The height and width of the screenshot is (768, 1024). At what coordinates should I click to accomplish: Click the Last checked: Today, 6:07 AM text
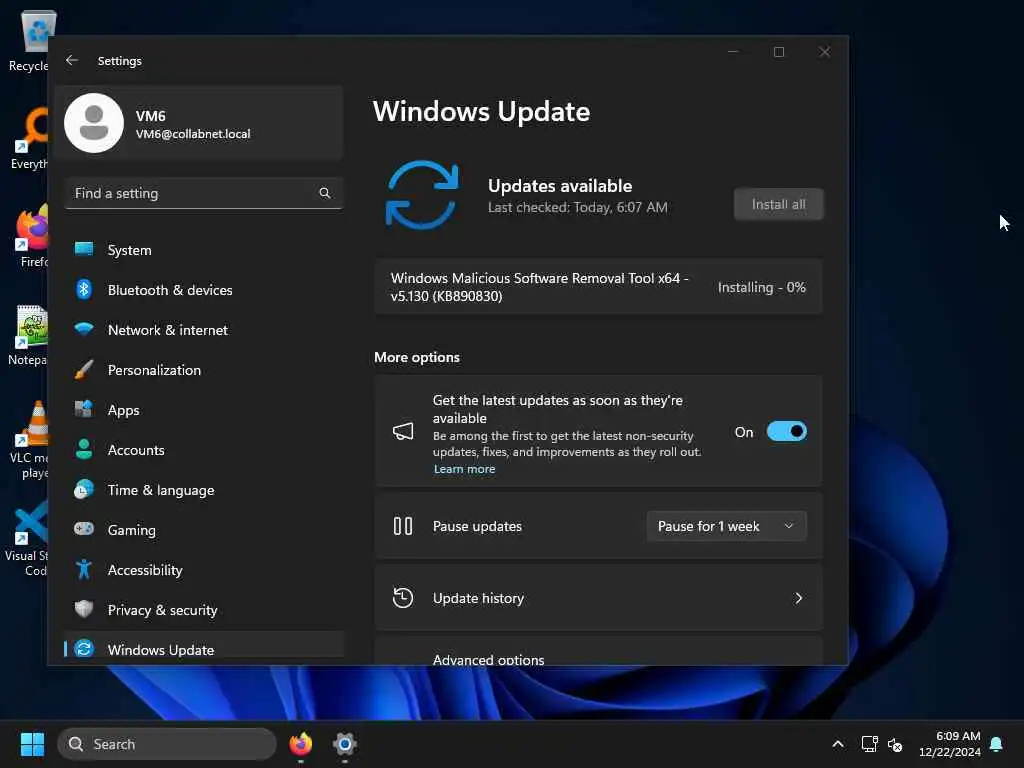pos(577,207)
